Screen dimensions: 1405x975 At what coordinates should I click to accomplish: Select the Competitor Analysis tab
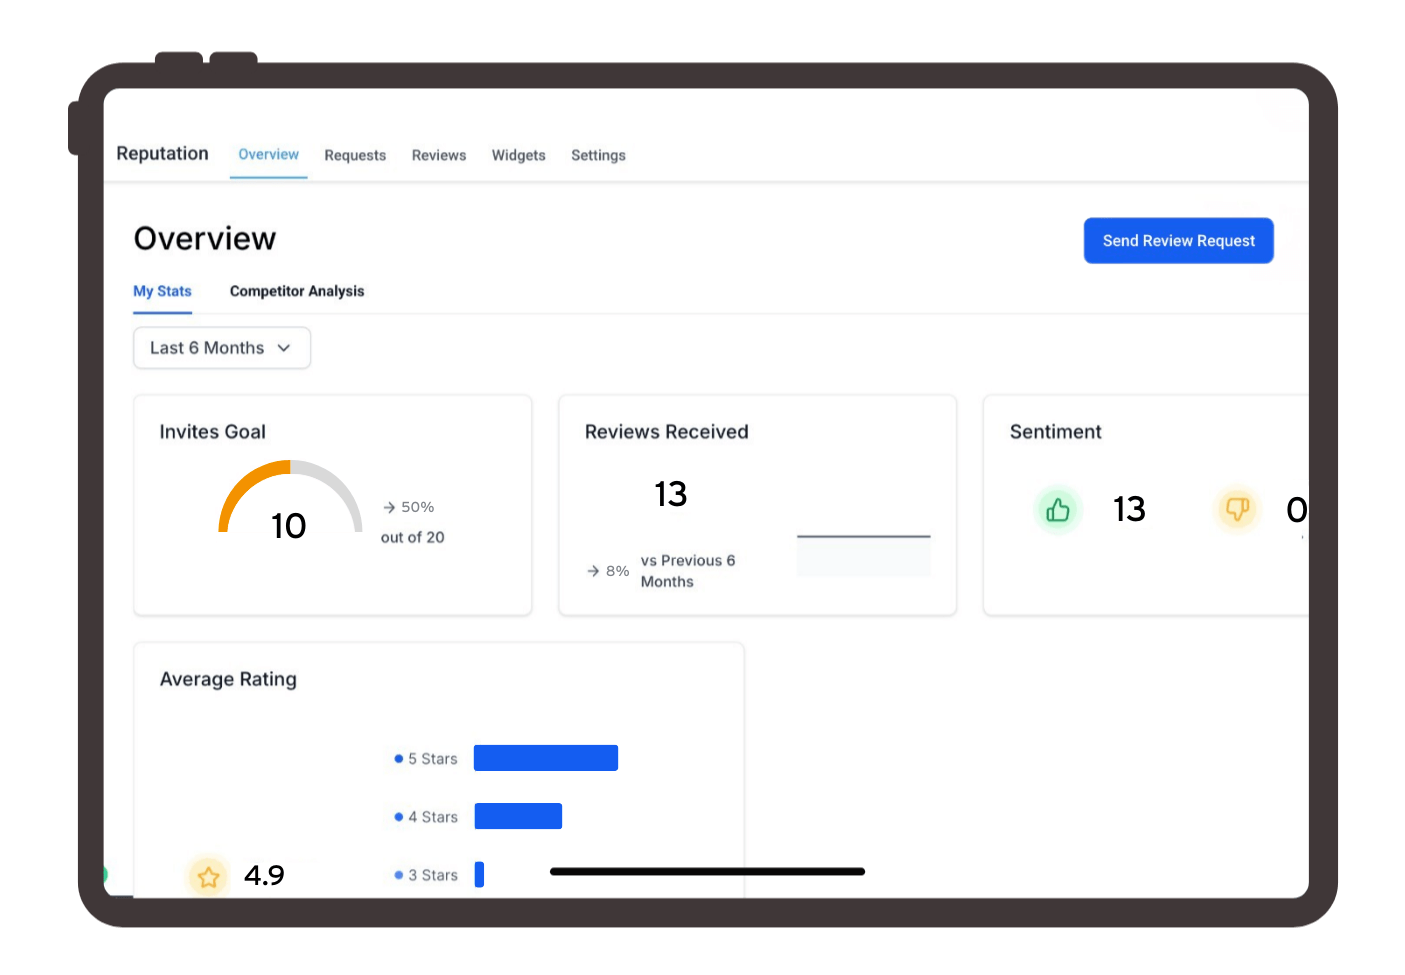(x=297, y=291)
